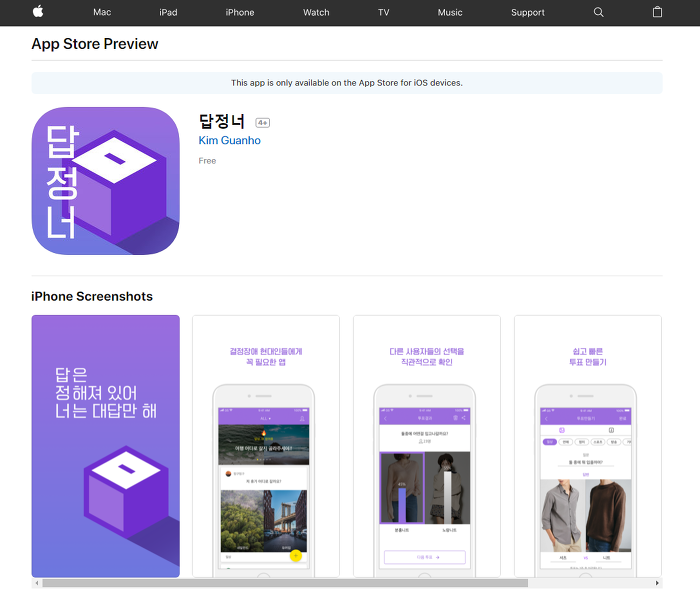Select TV in the navigation bar
Image resolution: width=700 pixels, height=602 pixels.
[x=383, y=13]
